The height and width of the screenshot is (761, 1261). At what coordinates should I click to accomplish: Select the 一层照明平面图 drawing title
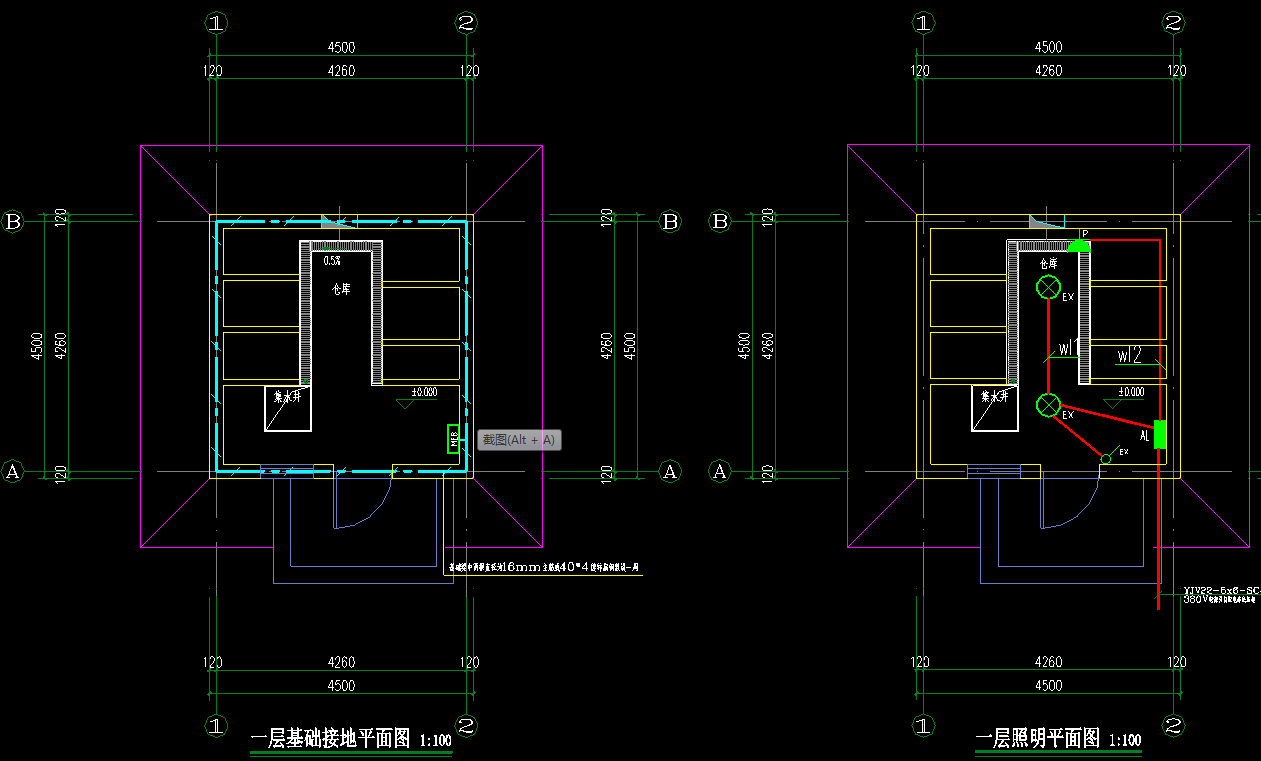(x=1038, y=739)
